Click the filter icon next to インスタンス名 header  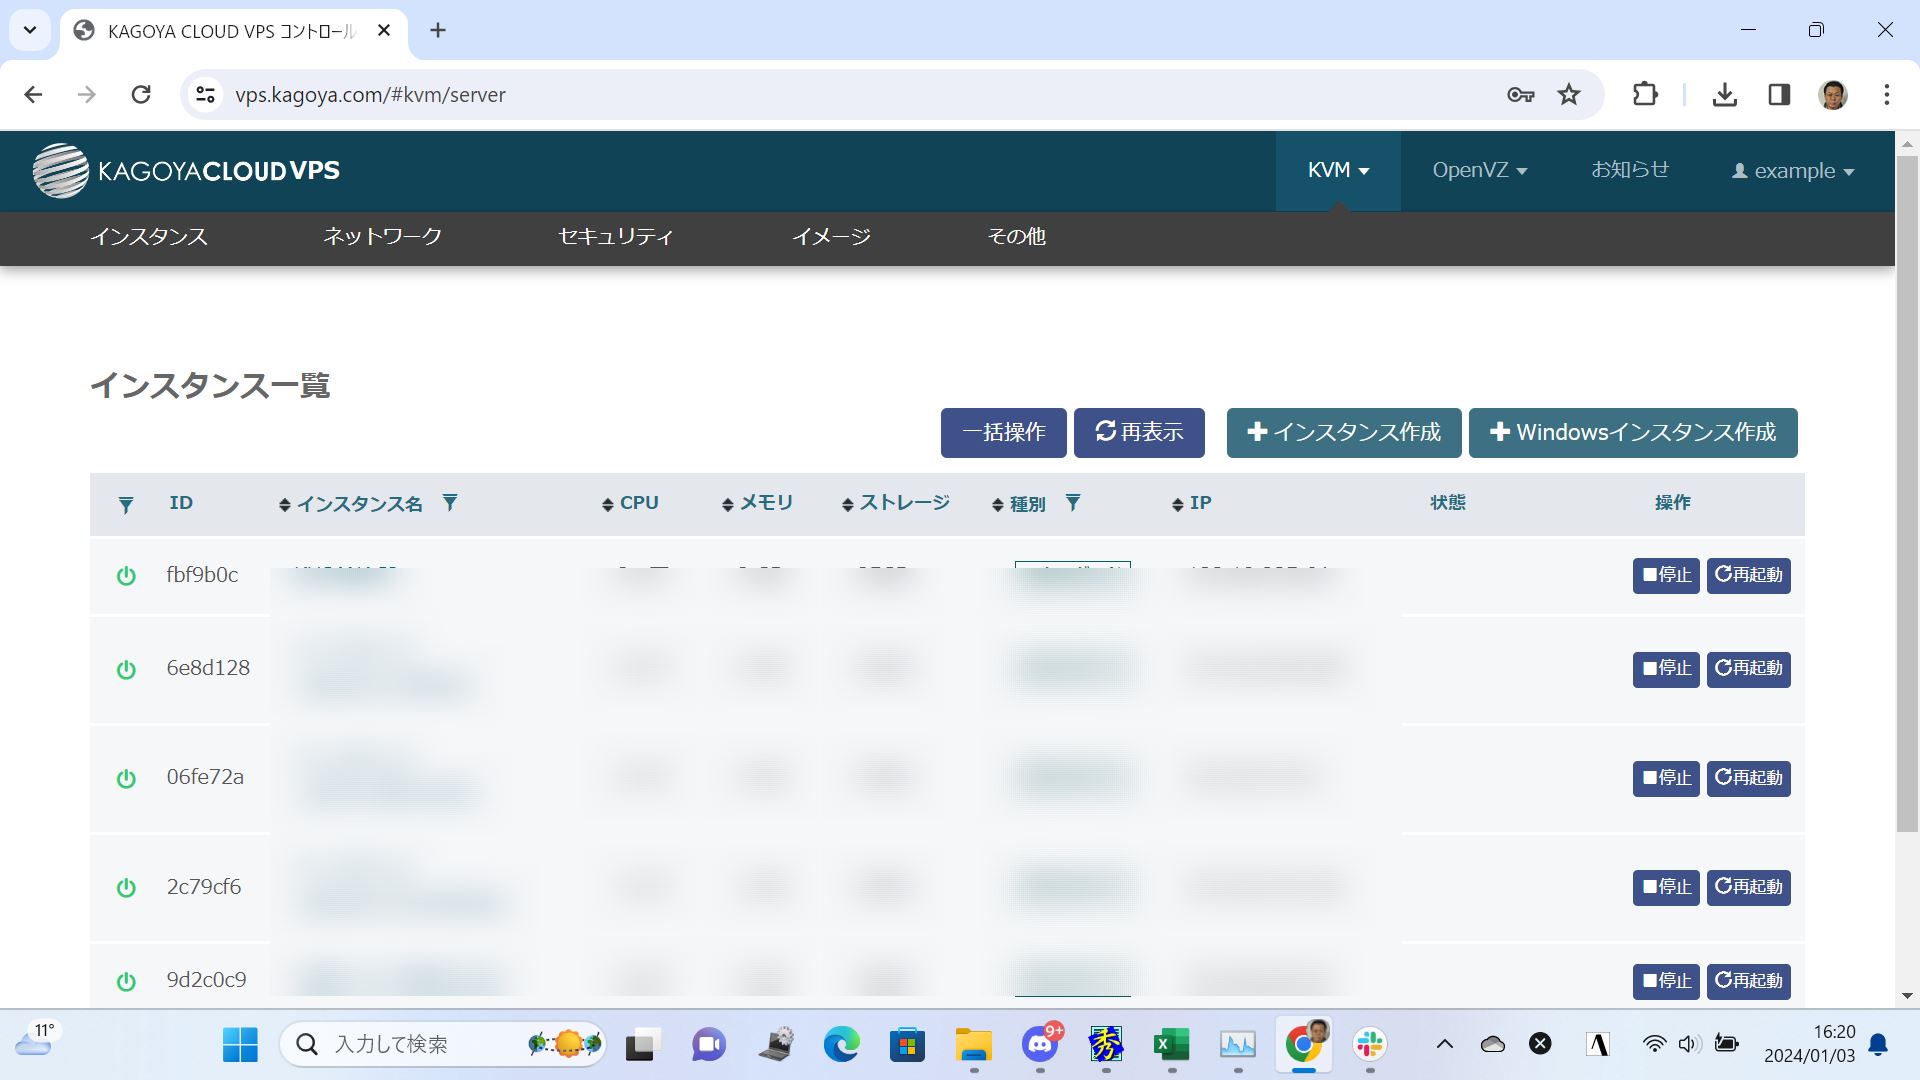(450, 502)
